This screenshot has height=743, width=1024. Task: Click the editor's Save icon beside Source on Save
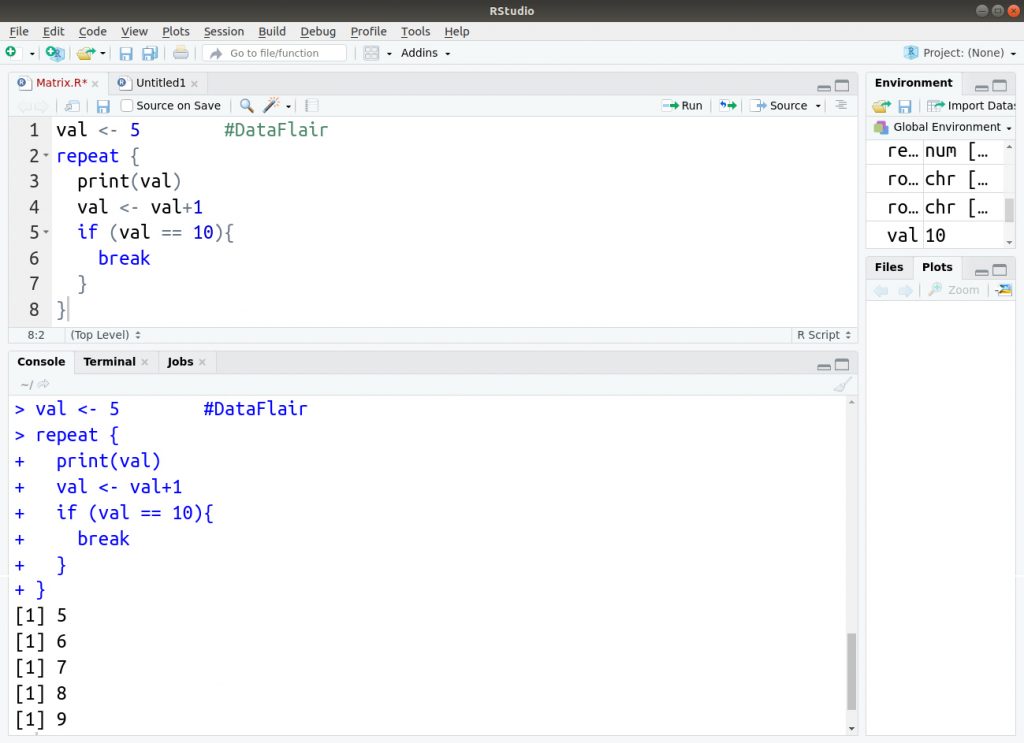point(103,106)
